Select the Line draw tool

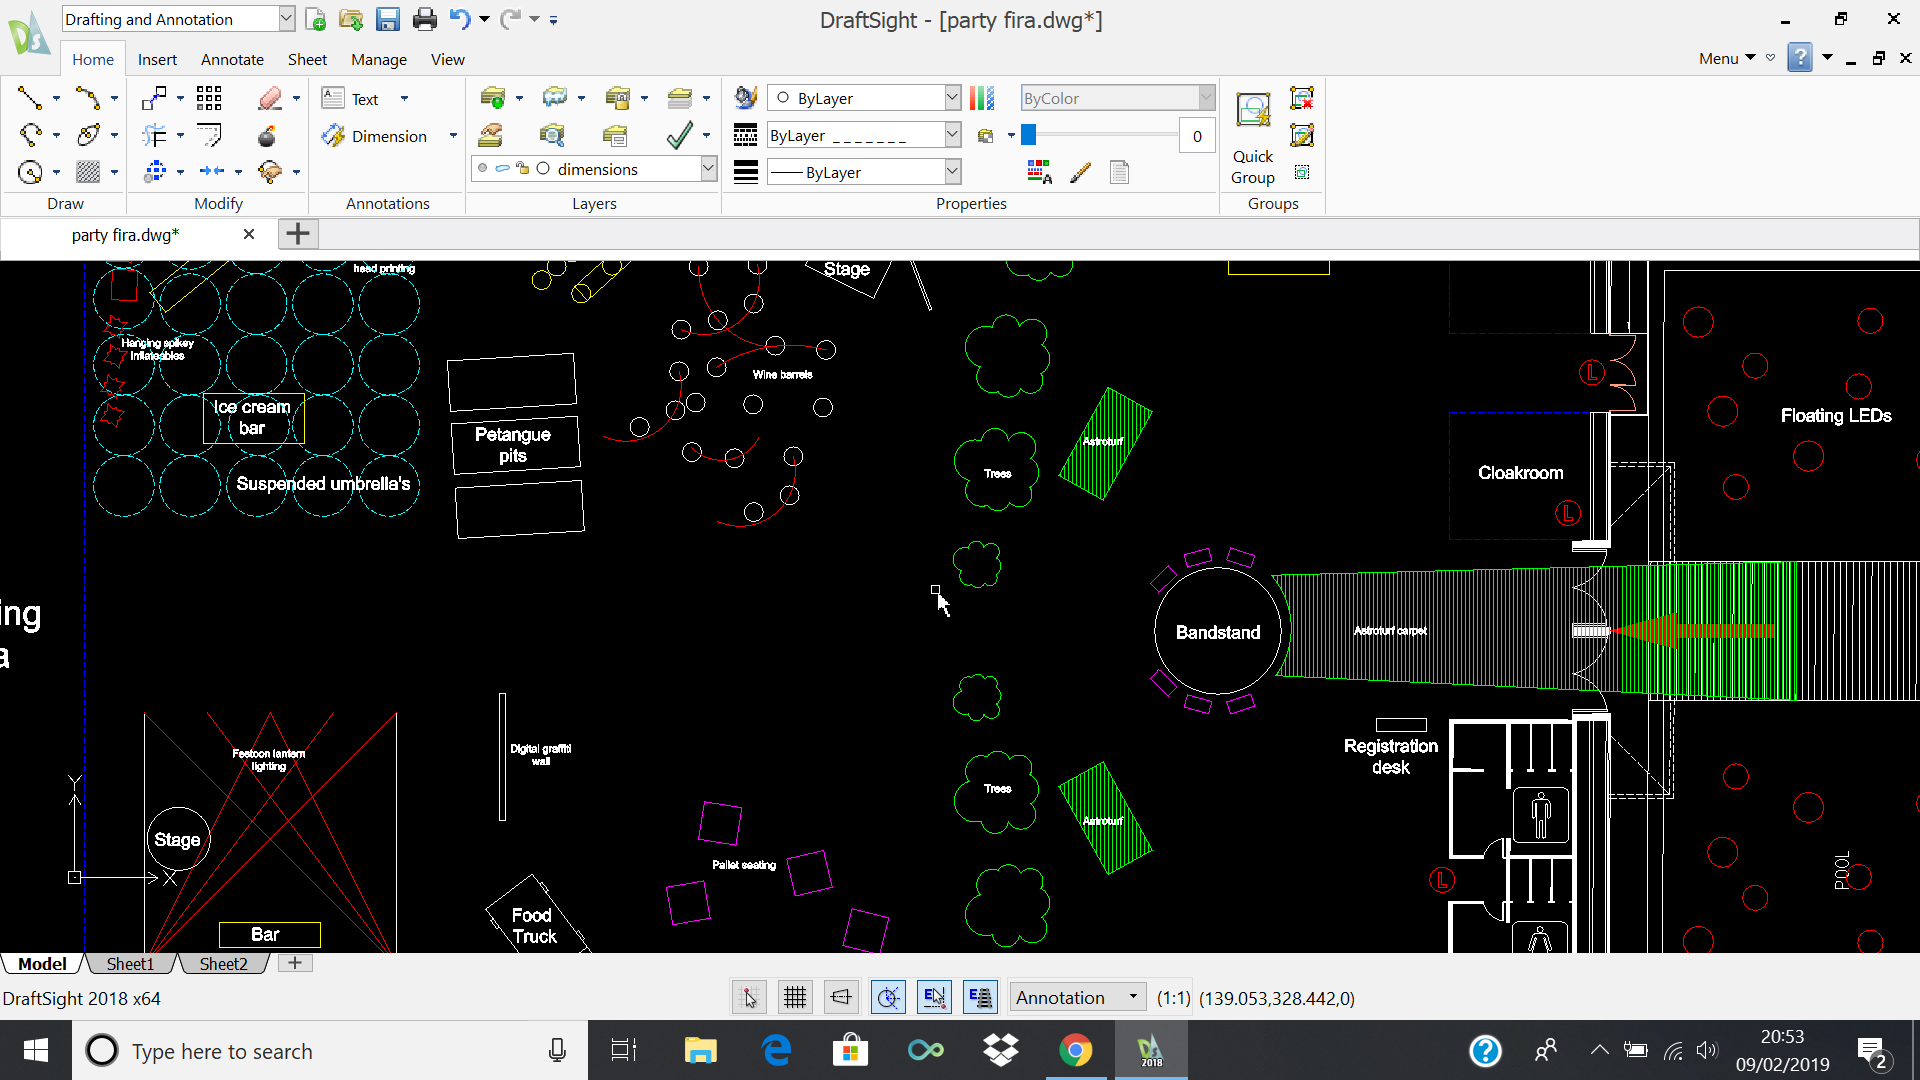(x=29, y=98)
